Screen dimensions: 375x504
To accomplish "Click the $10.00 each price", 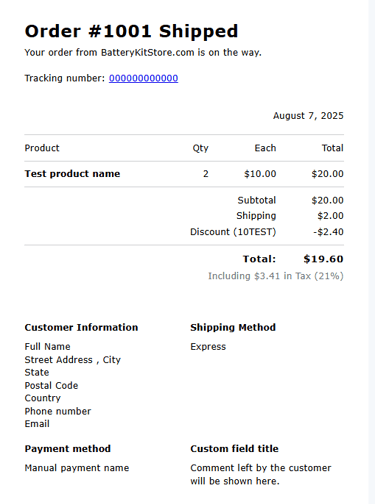I will (x=260, y=174).
